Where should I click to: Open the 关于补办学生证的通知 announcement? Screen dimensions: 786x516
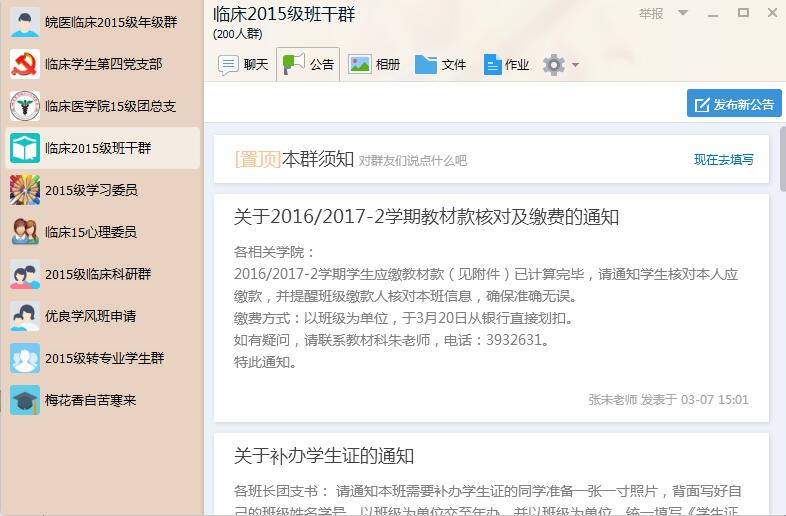(x=324, y=457)
